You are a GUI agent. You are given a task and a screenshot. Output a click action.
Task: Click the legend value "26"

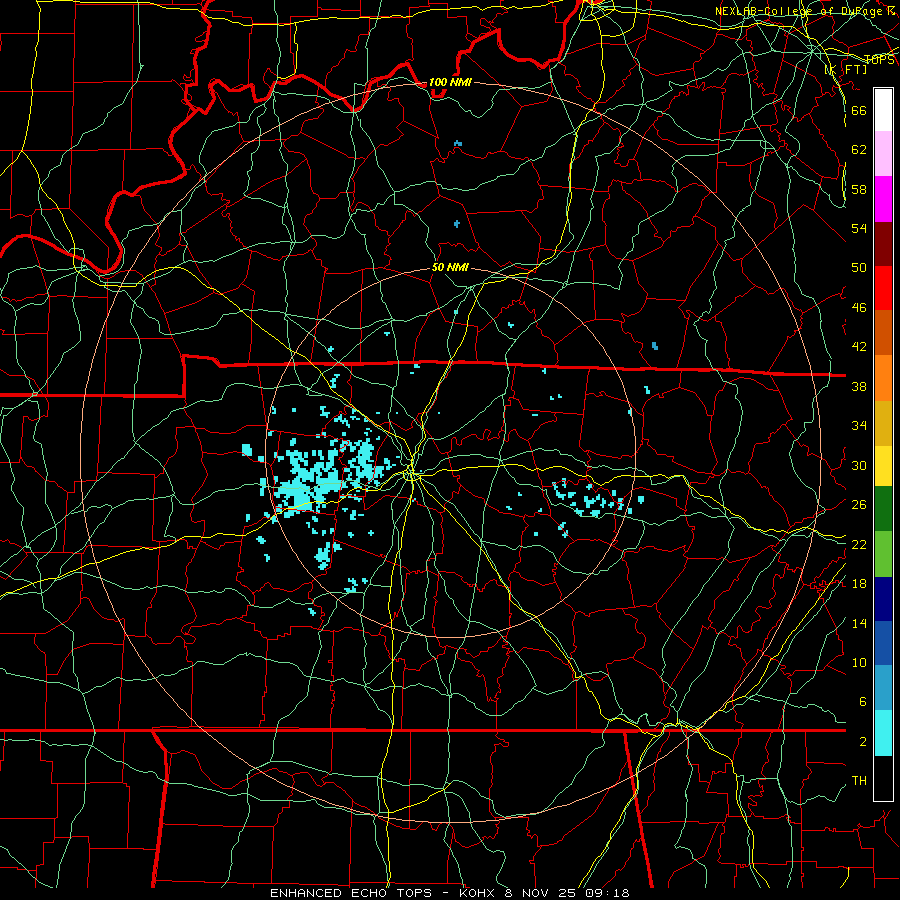(859, 505)
